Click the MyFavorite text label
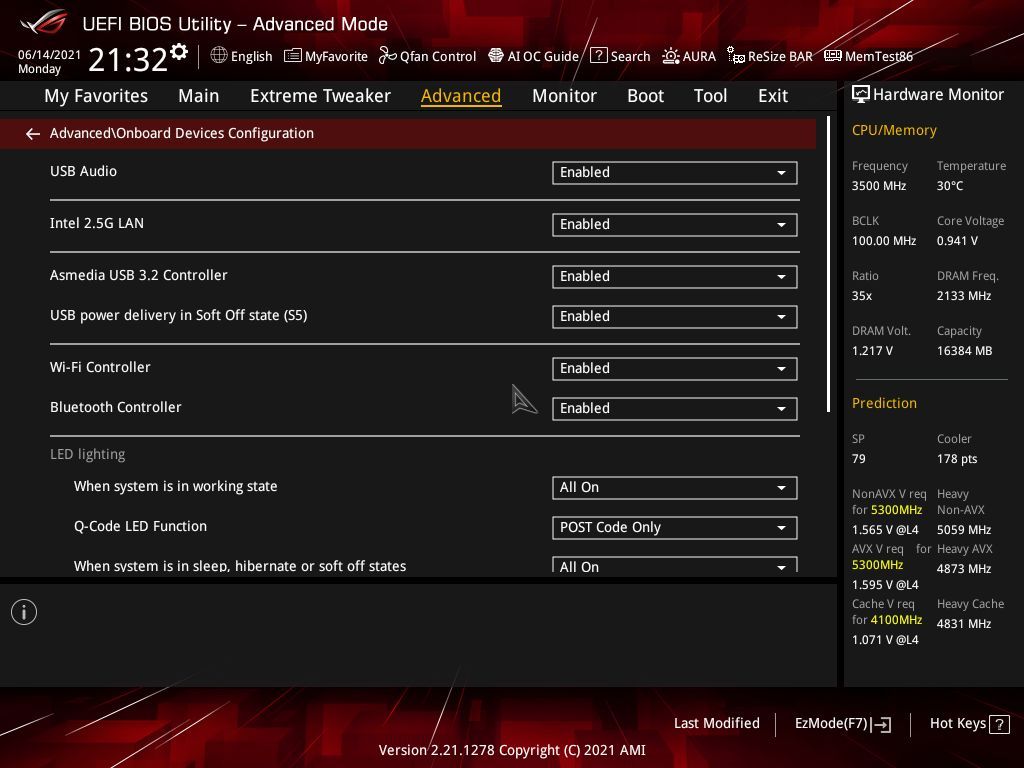 pyautogui.click(x=336, y=57)
